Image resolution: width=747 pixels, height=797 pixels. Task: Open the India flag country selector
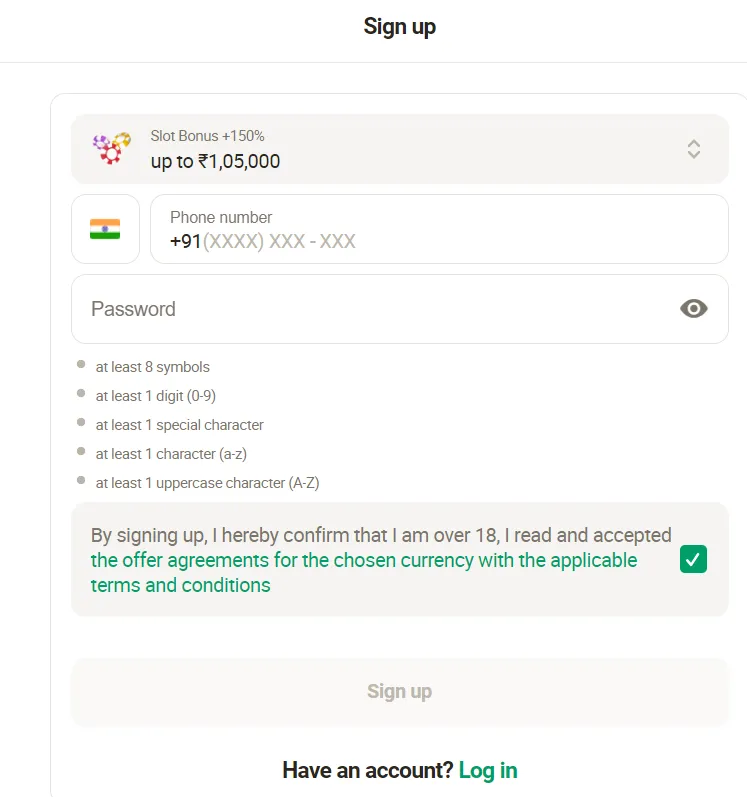point(105,229)
